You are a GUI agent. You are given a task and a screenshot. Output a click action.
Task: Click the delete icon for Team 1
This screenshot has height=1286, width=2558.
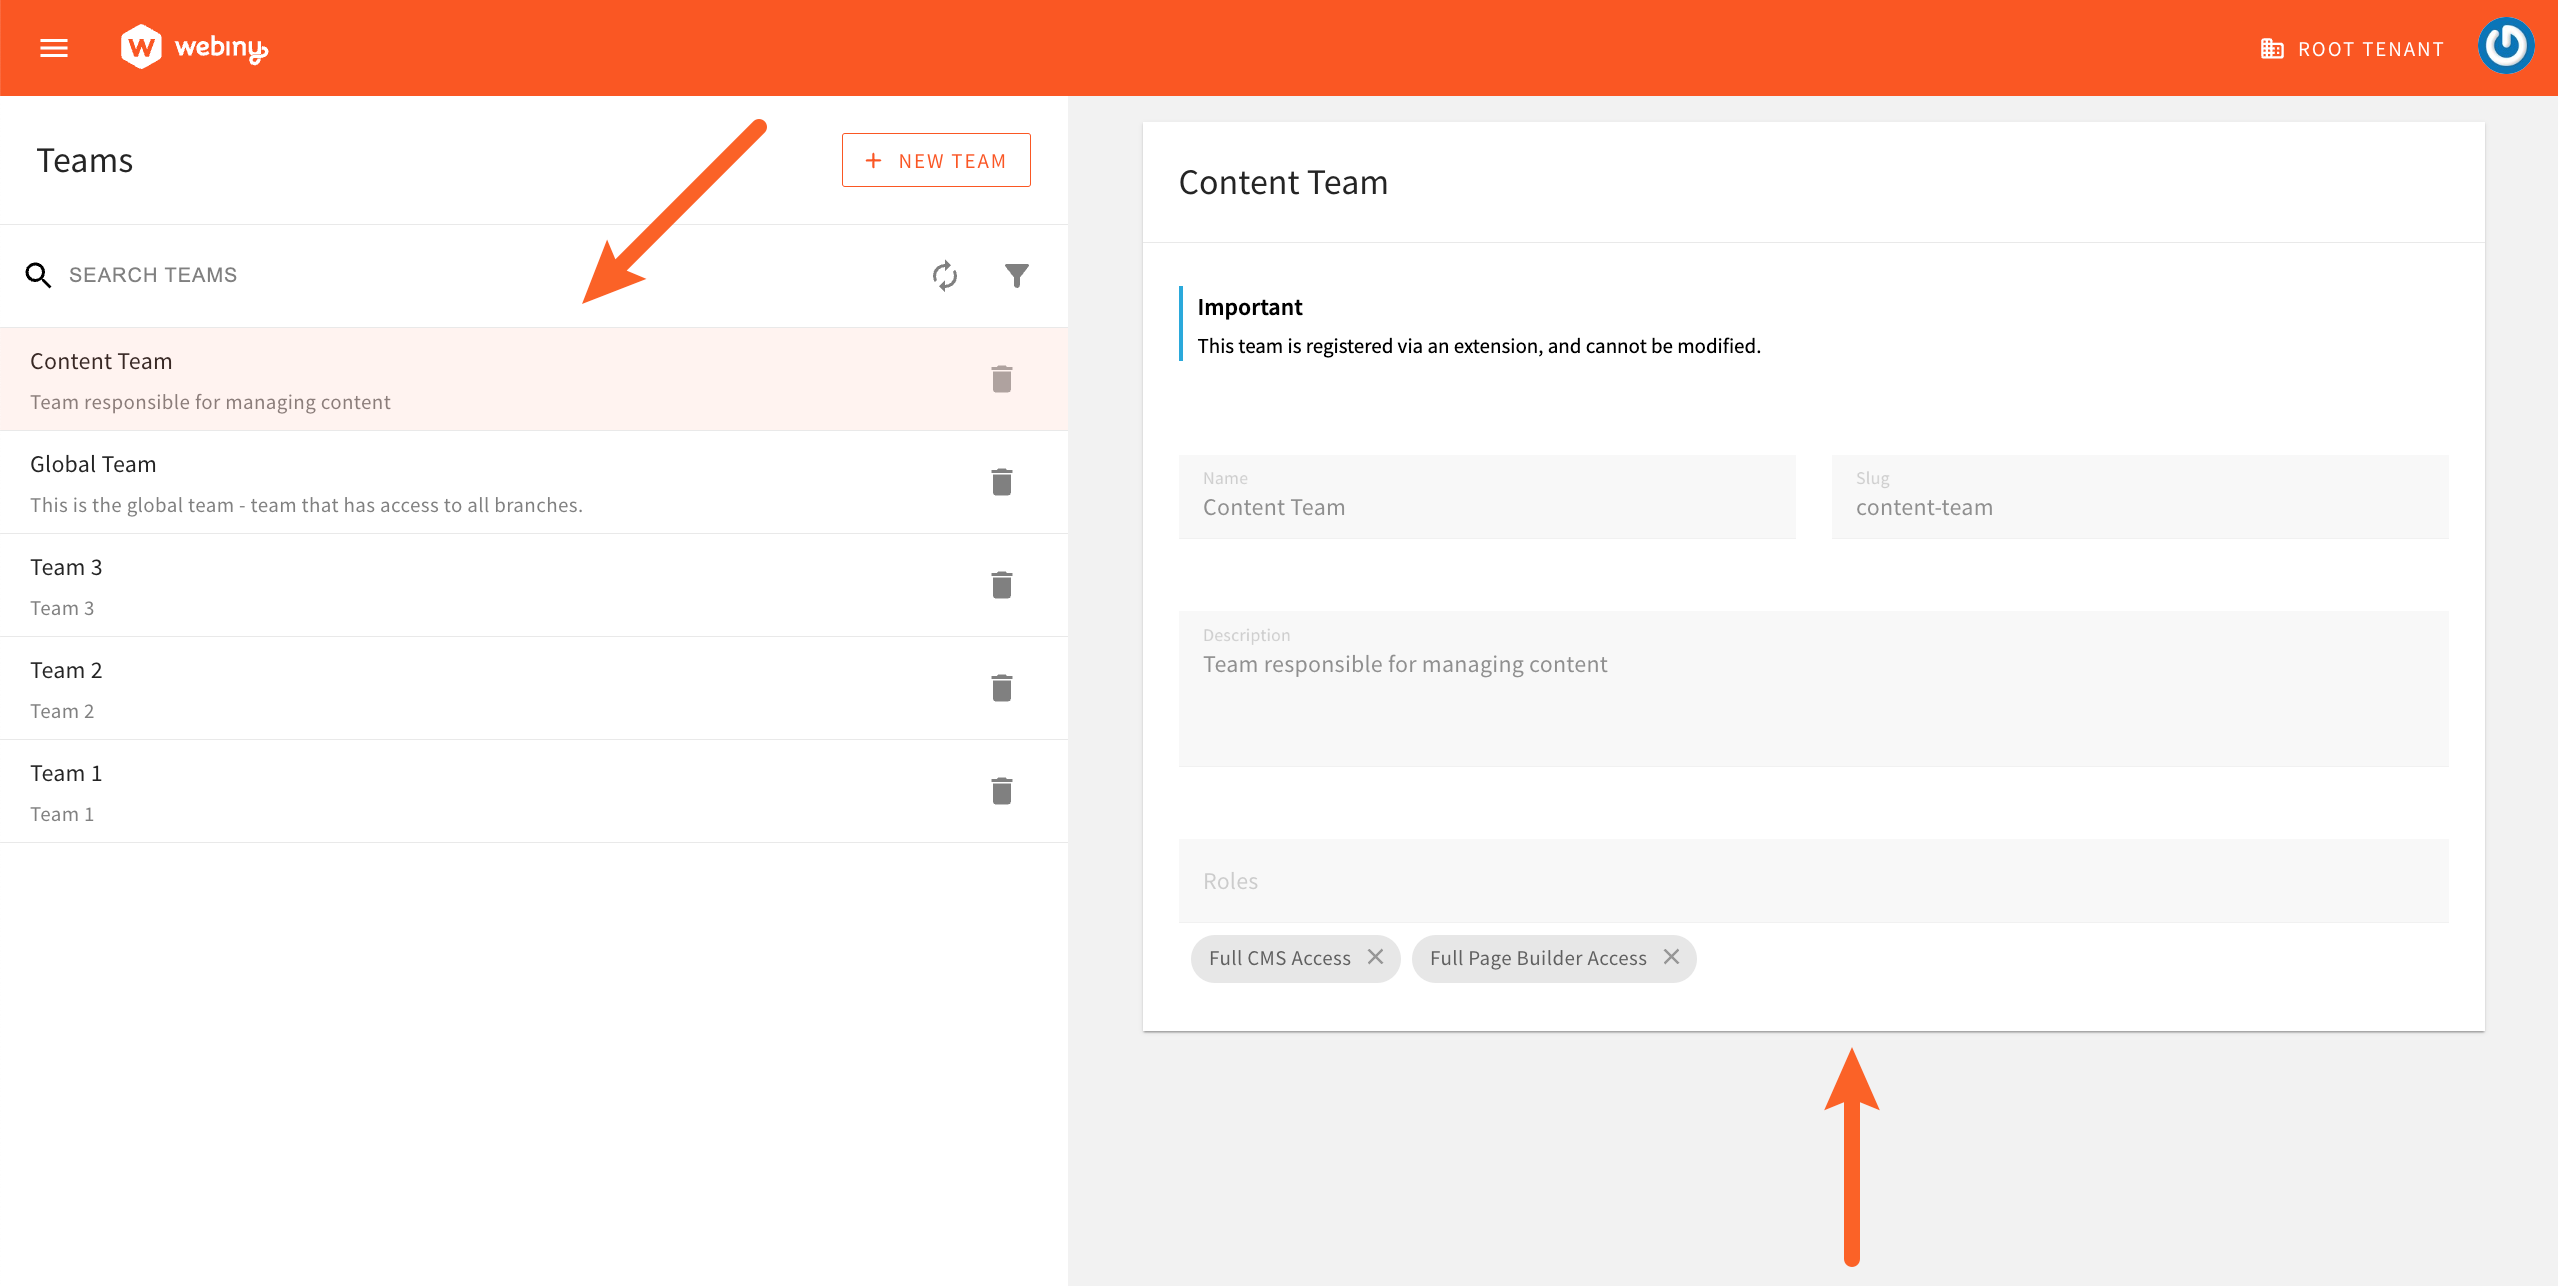[1002, 791]
